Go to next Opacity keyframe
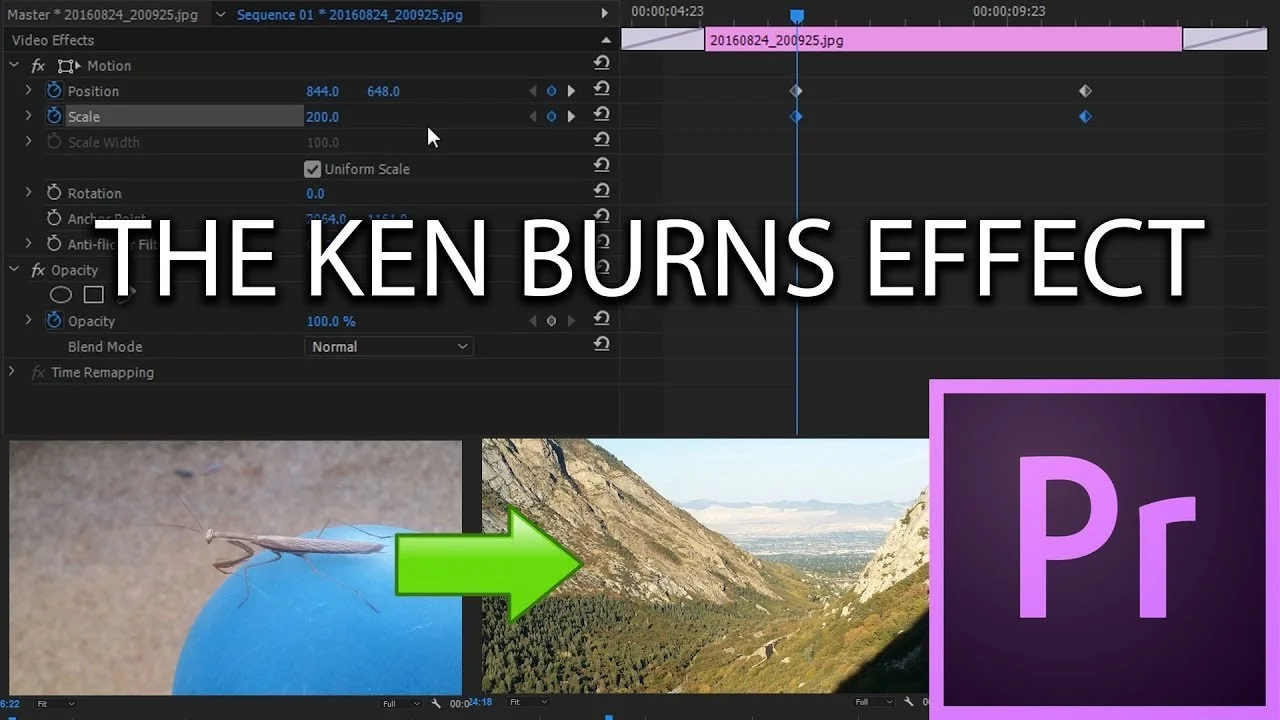Viewport: 1280px width, 720px height. click(x=571, y=321)
